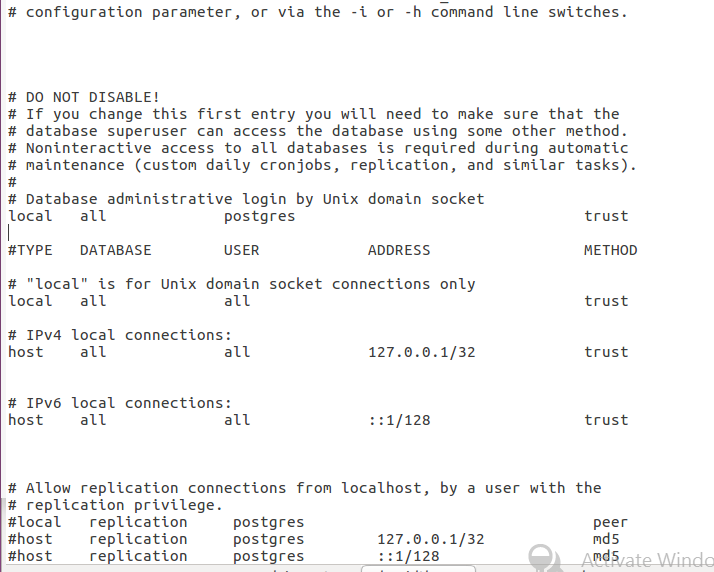
Task: Click the 'DATABASE' column header text
Action: pyautogui.click(x=116, y=250)
